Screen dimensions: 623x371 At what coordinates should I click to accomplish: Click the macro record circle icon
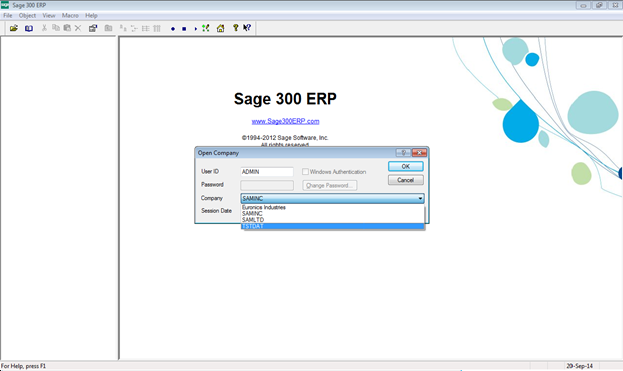coord(173,29)
